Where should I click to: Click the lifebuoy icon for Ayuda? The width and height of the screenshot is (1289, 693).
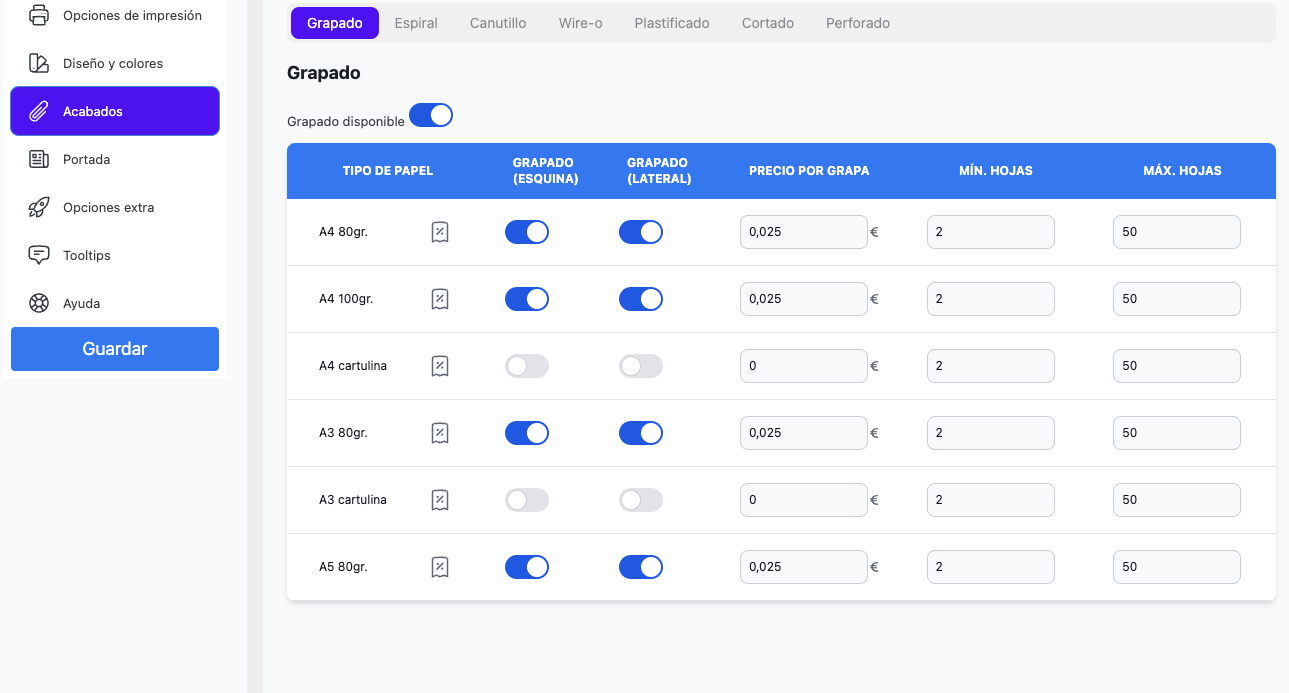click(39, 303)
